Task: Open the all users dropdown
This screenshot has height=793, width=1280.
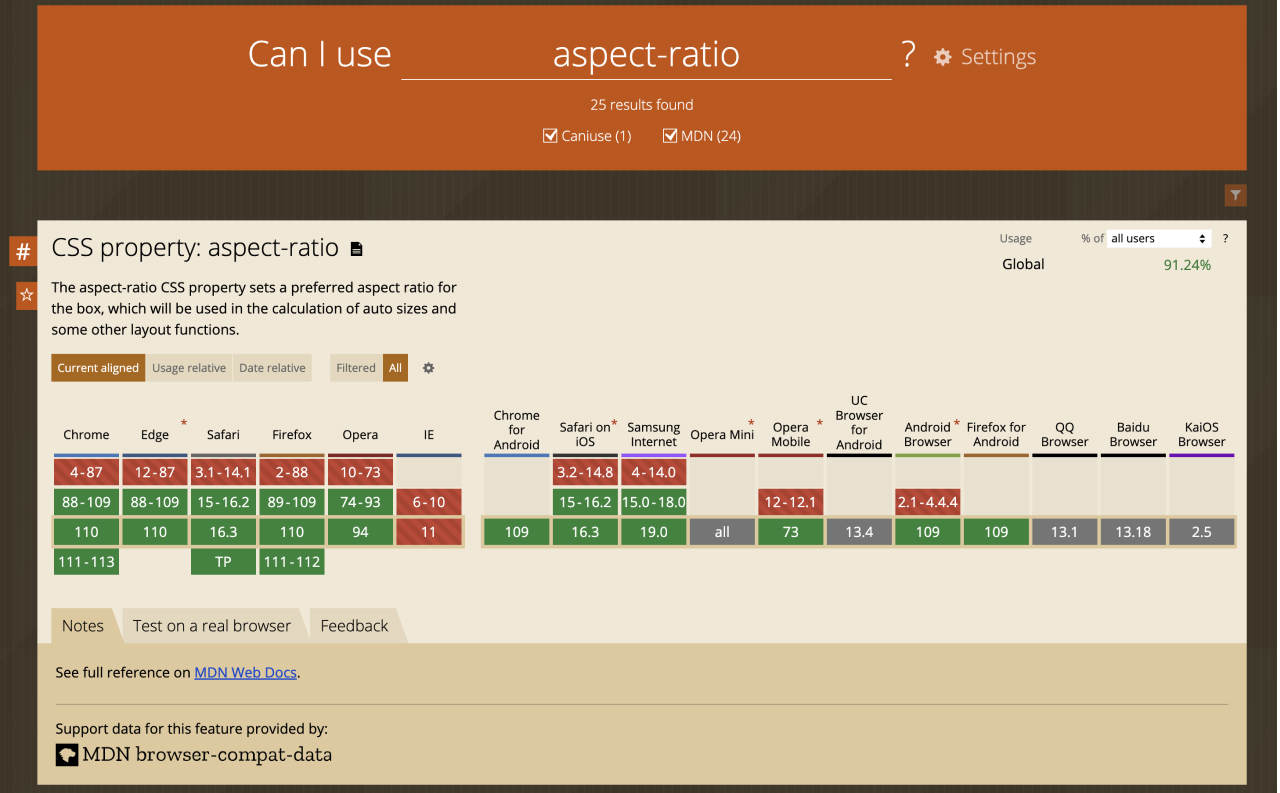Action: point(1158,238)
